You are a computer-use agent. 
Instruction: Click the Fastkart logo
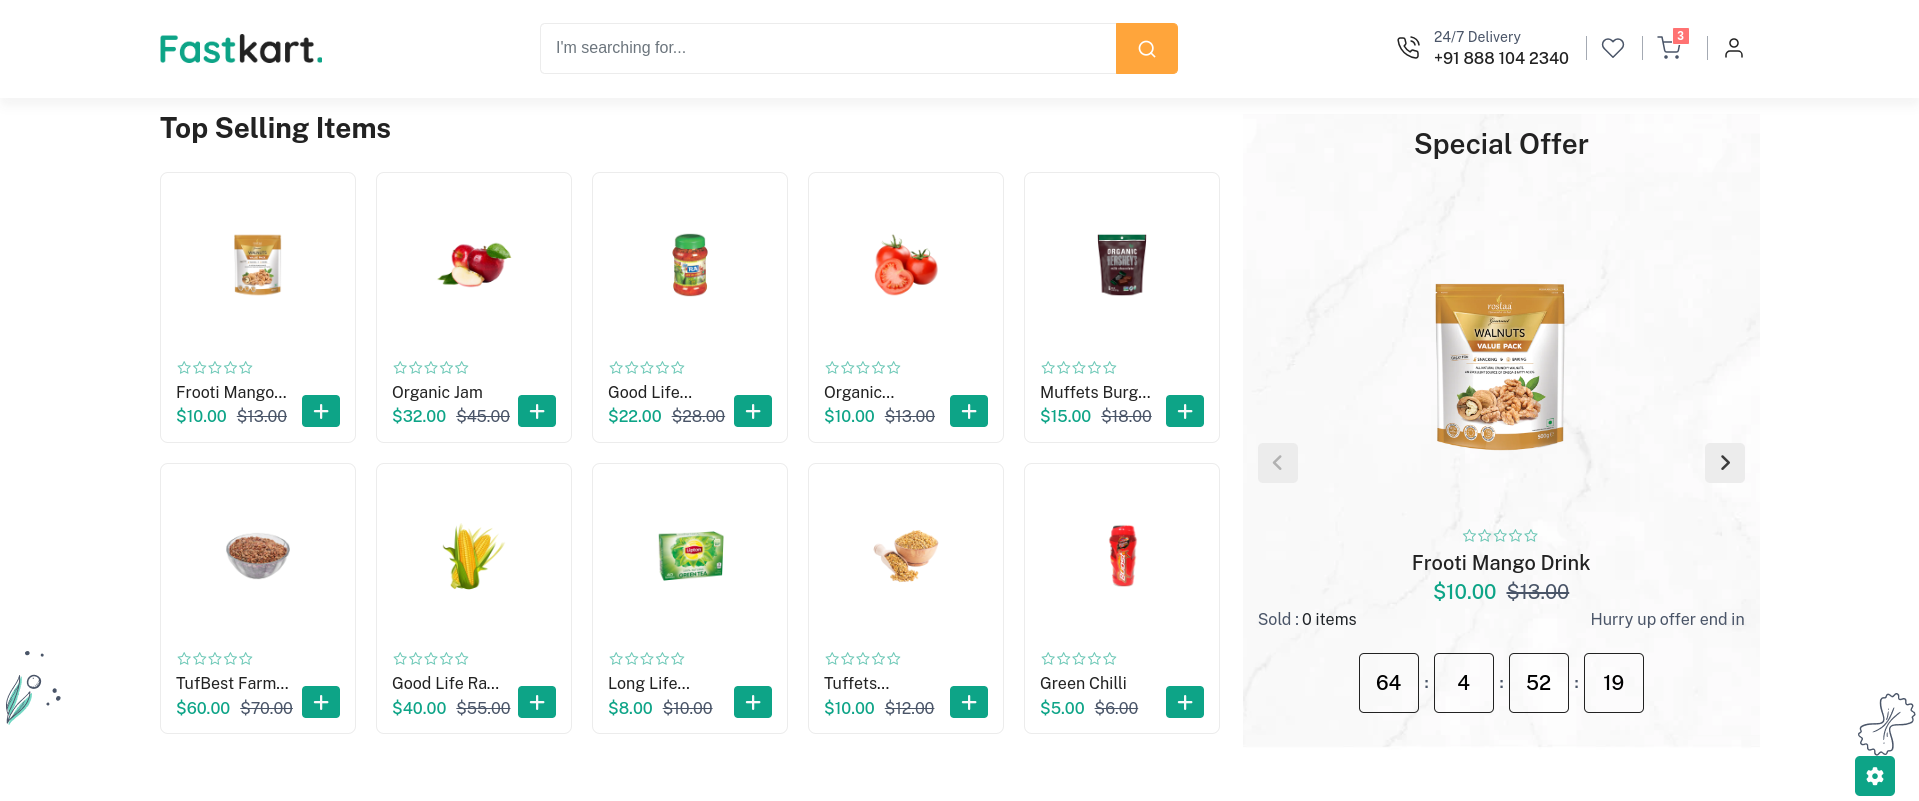pyautogui.click(x=241, y=49)
